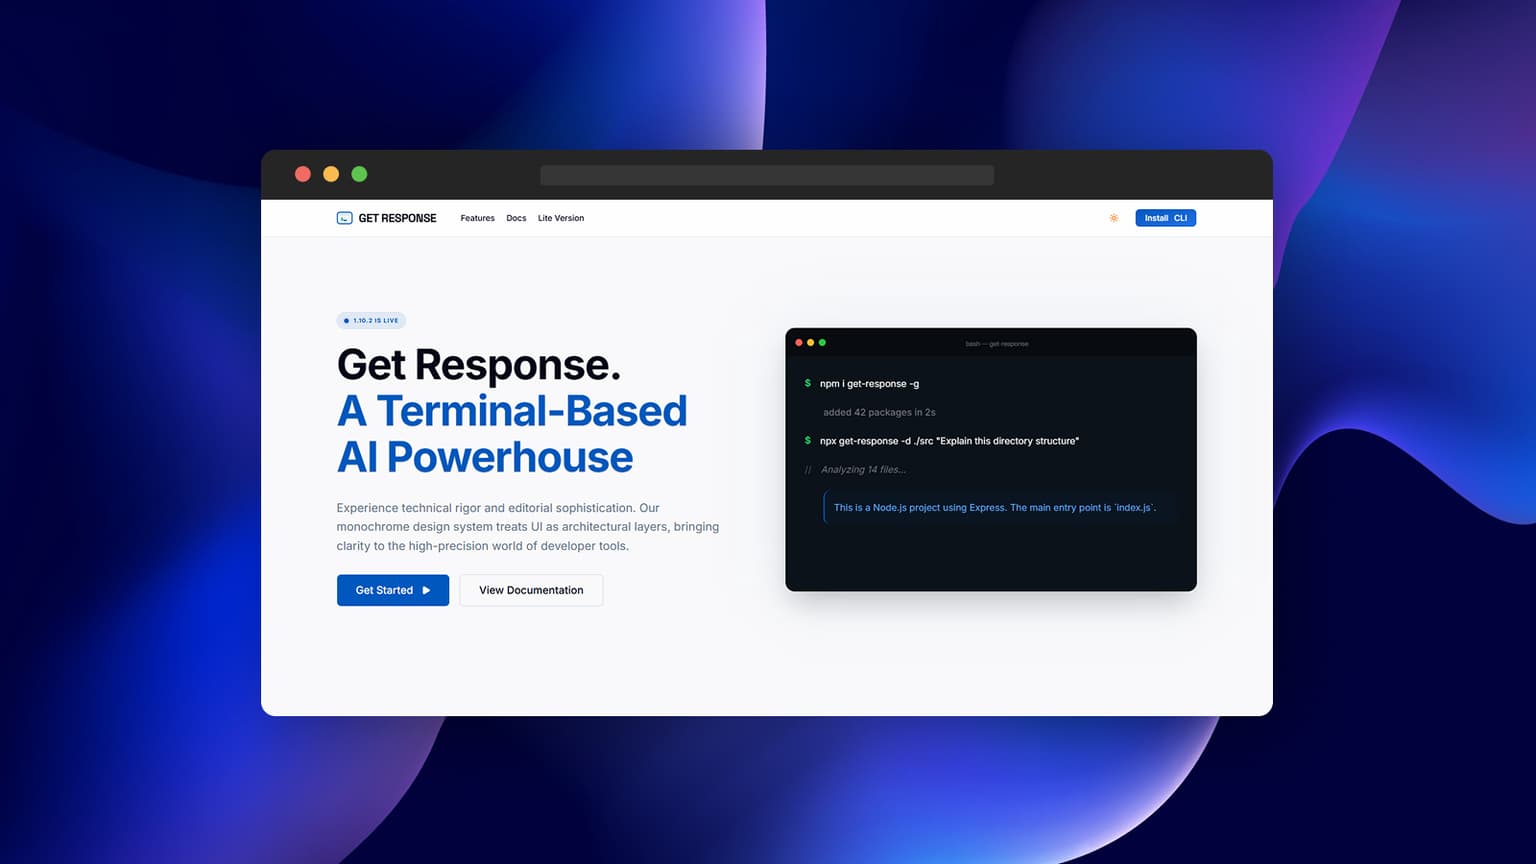Open the Lite Version nav link
The width and height of the screenshot is (1536, 864).
point(561,218)
